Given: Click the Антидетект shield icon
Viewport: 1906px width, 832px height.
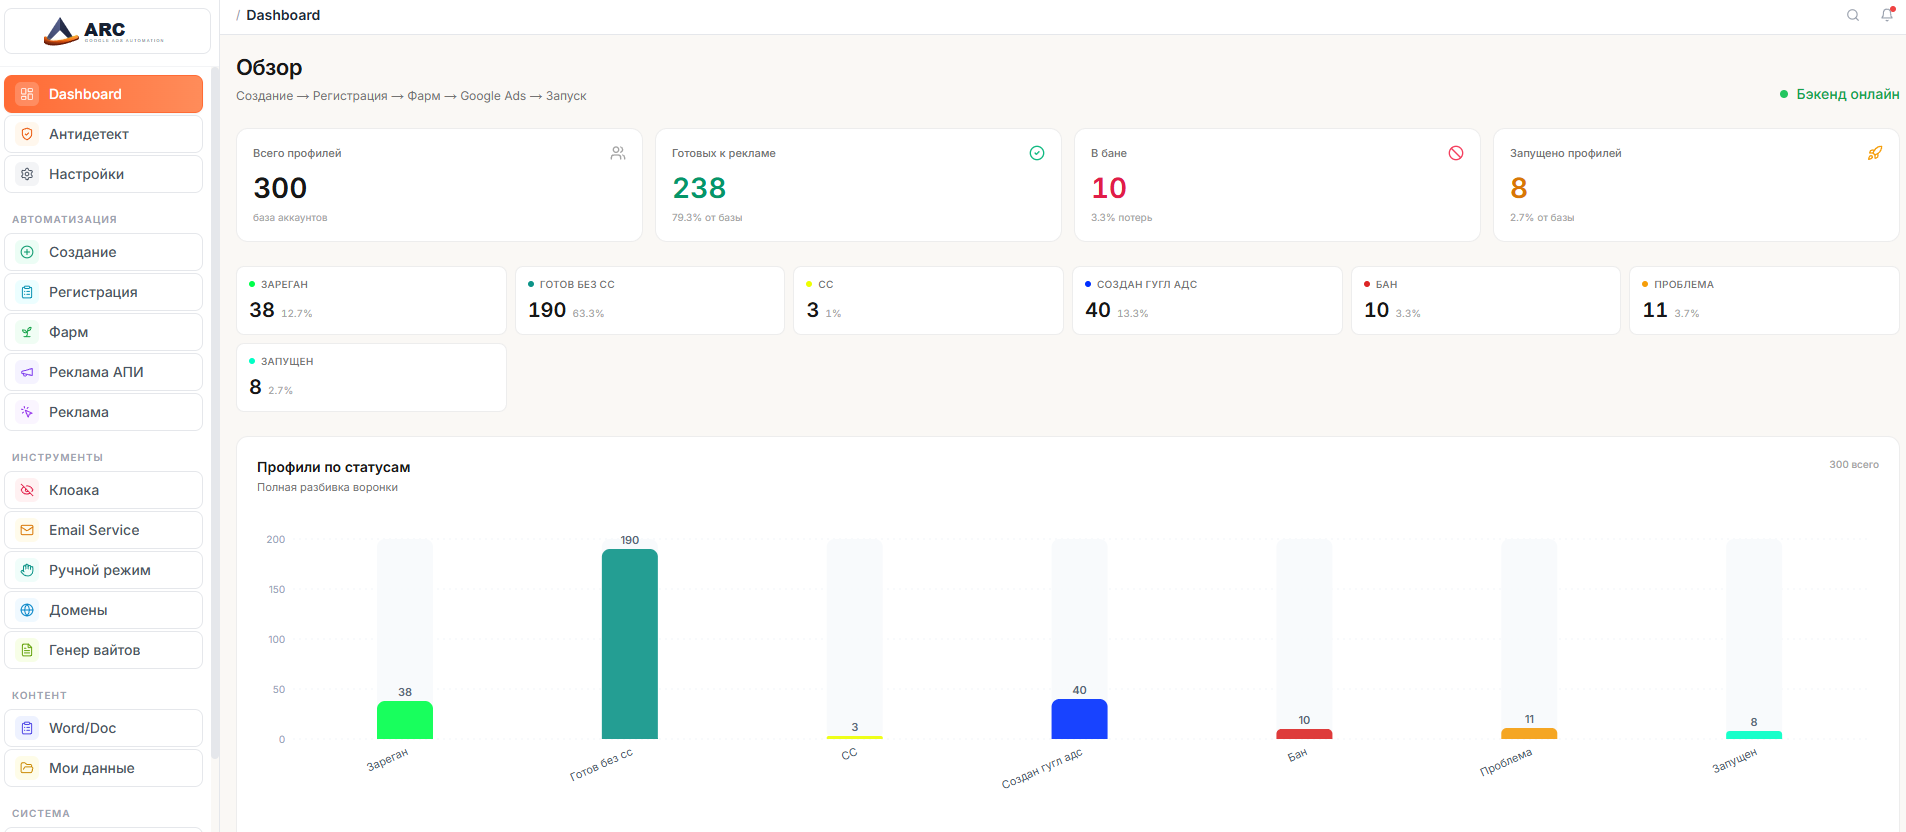Looking at the screenshot, I should pyautogui.click(x=27, y=134).
